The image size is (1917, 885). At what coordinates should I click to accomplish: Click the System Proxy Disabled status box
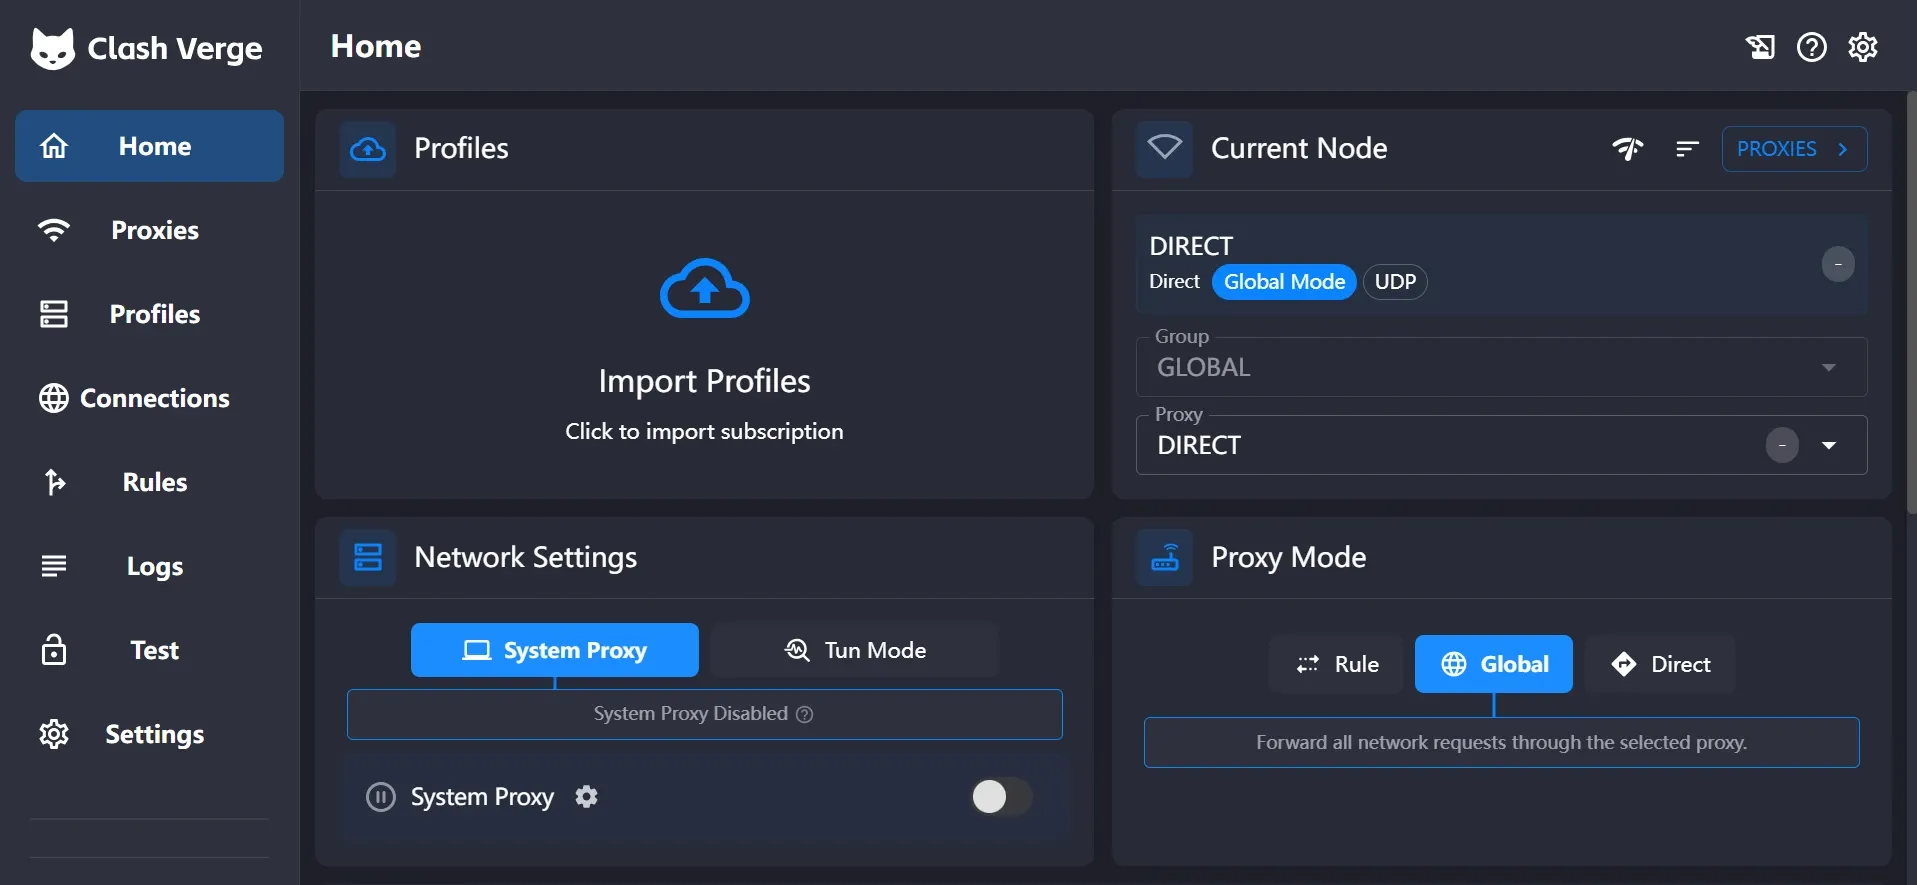tap(704, 714)
